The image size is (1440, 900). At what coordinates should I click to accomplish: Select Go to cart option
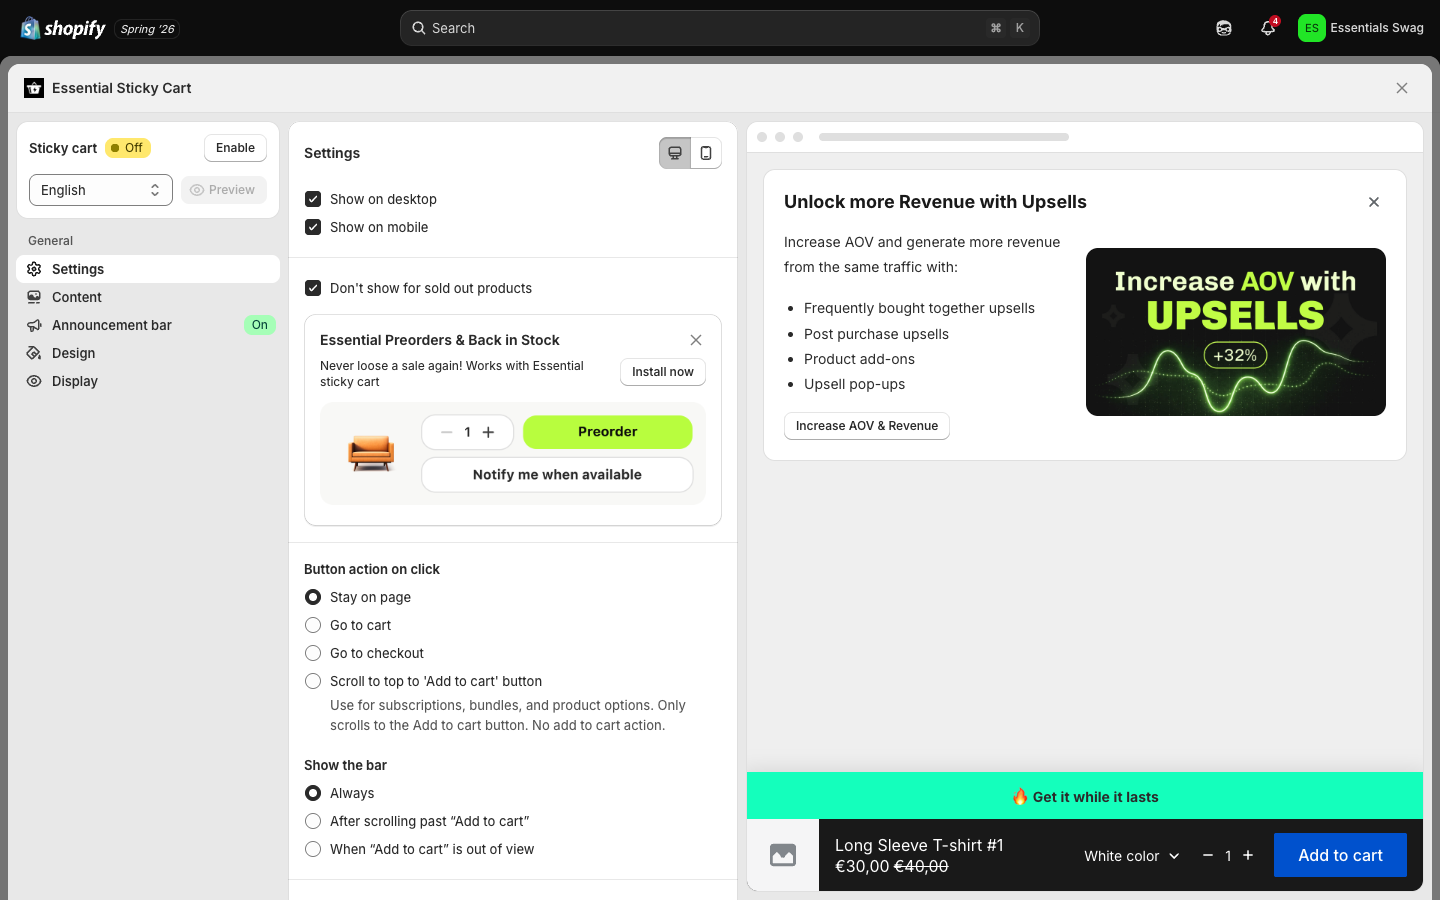(x=313, y=625)
